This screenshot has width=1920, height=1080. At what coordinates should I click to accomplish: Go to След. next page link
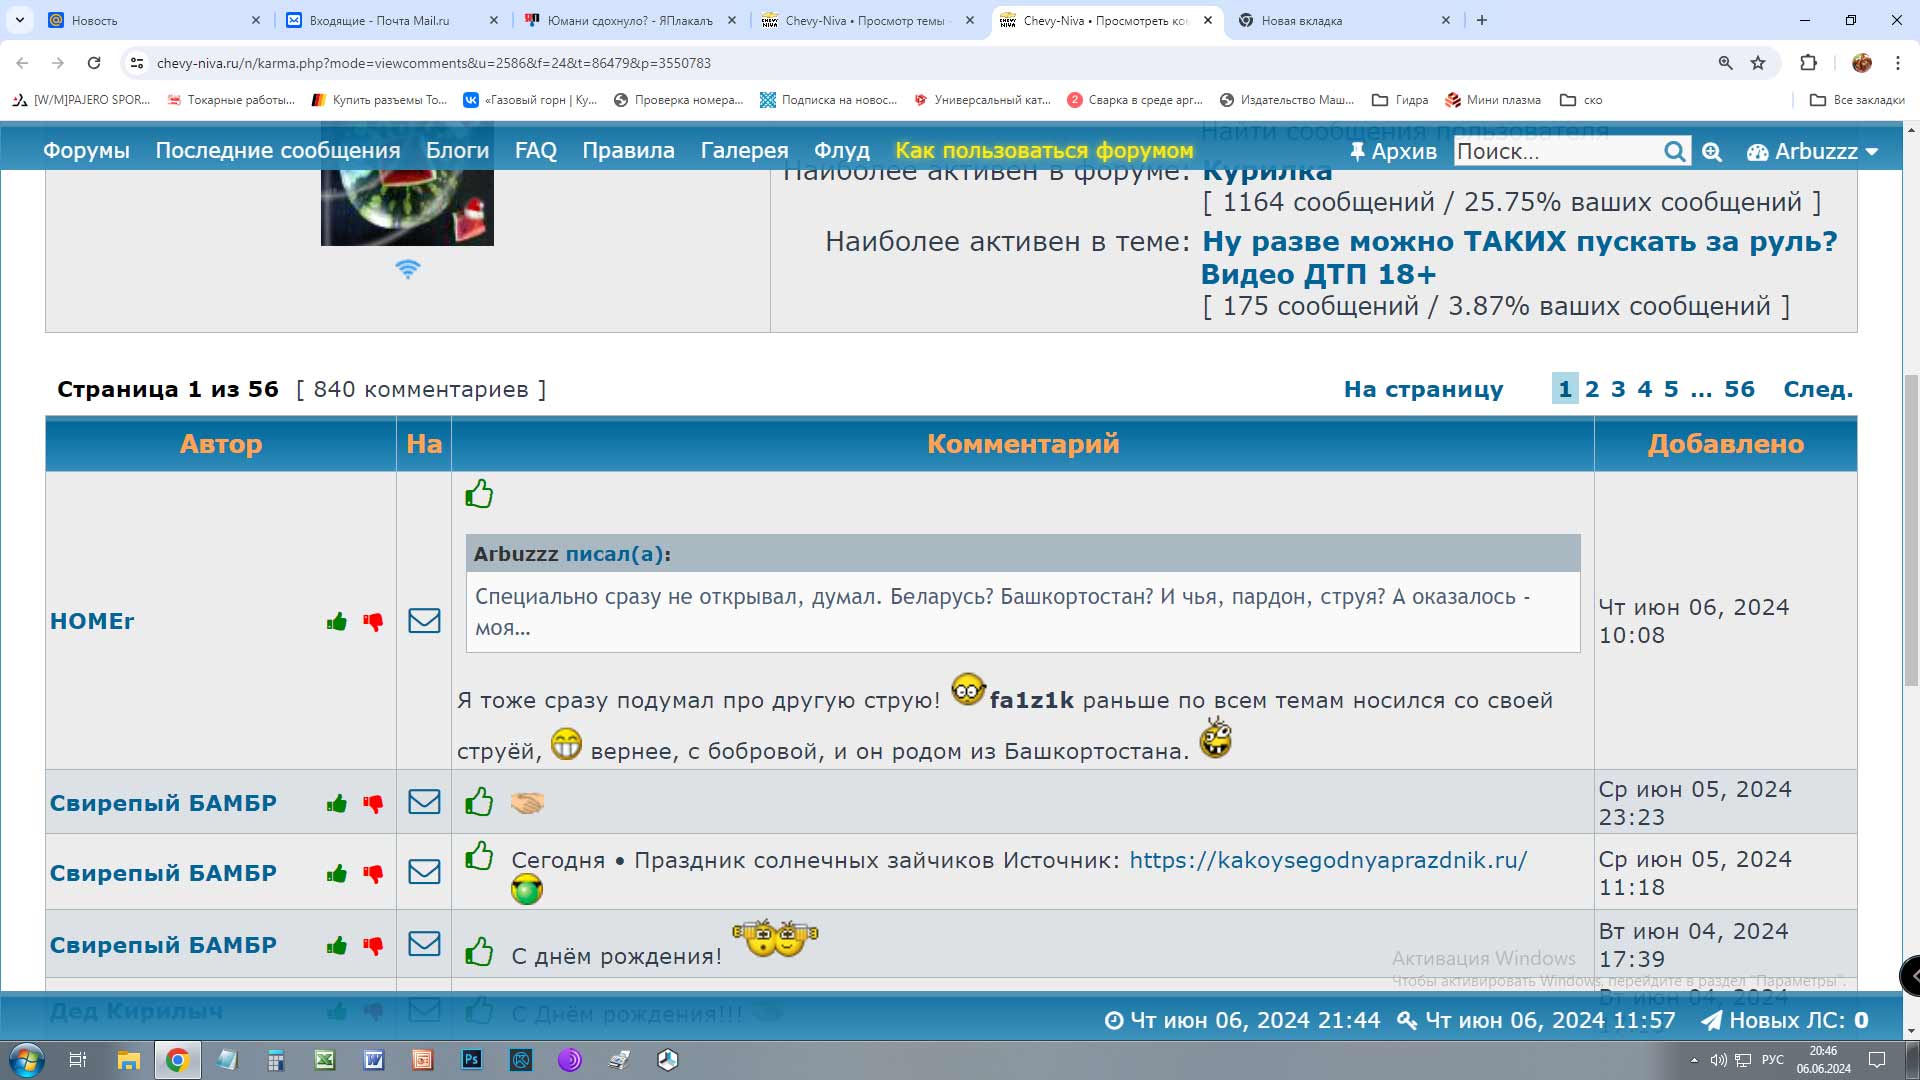coord(1817,389)
